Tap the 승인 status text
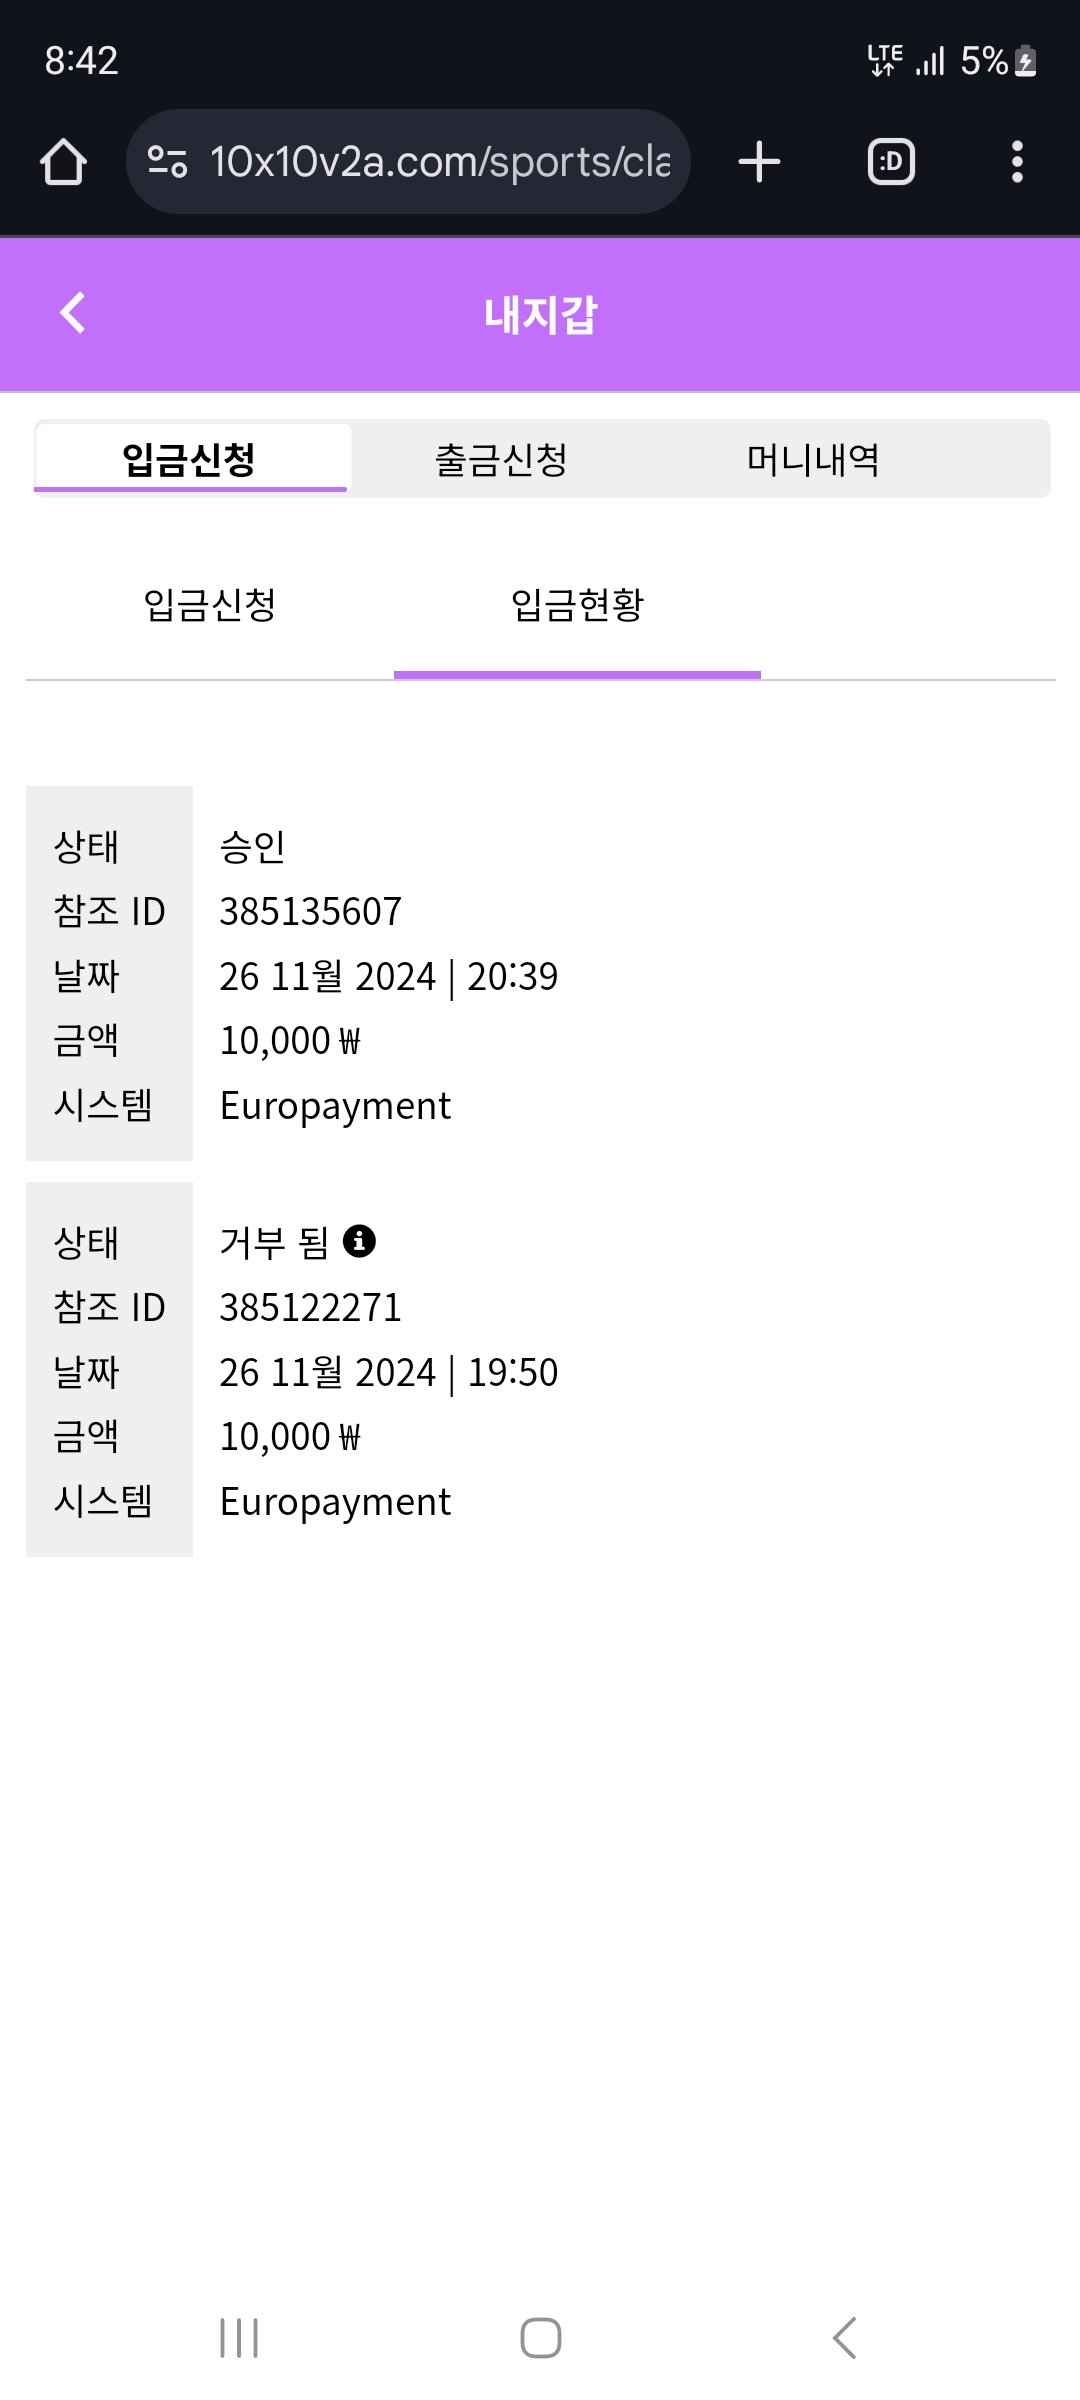 coord(252,847)
